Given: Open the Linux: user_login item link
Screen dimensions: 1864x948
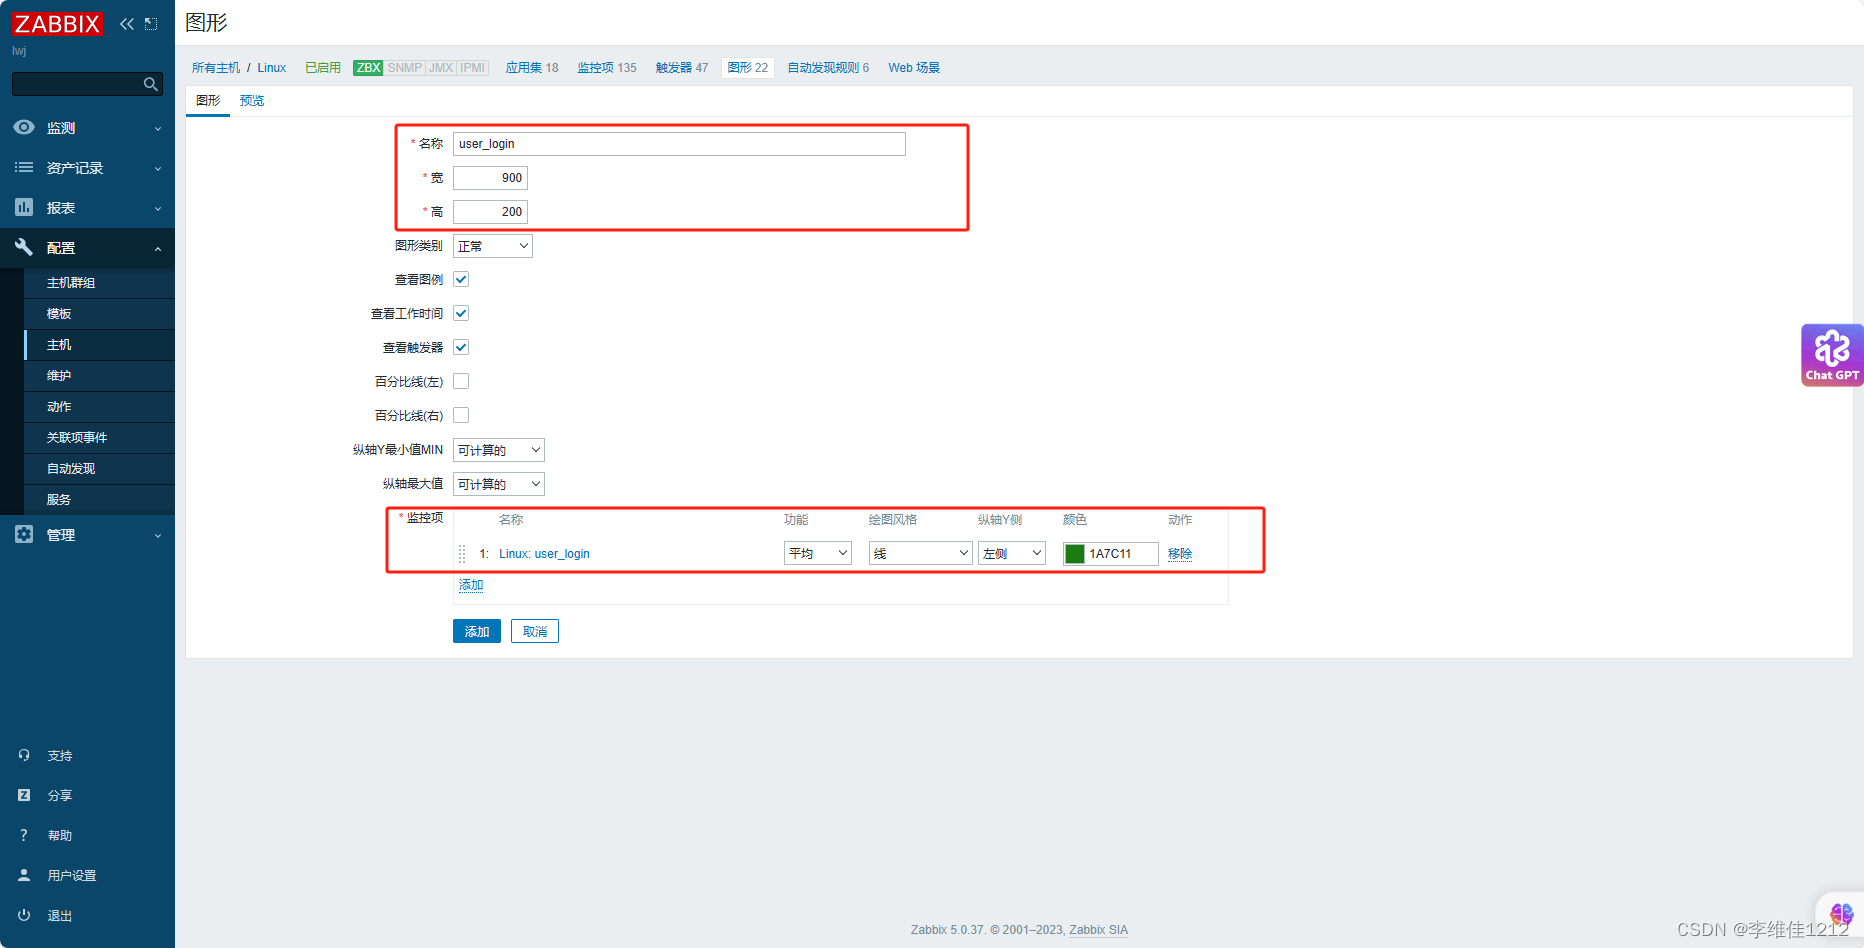Looking at the screenshot, I should point(544,553).
